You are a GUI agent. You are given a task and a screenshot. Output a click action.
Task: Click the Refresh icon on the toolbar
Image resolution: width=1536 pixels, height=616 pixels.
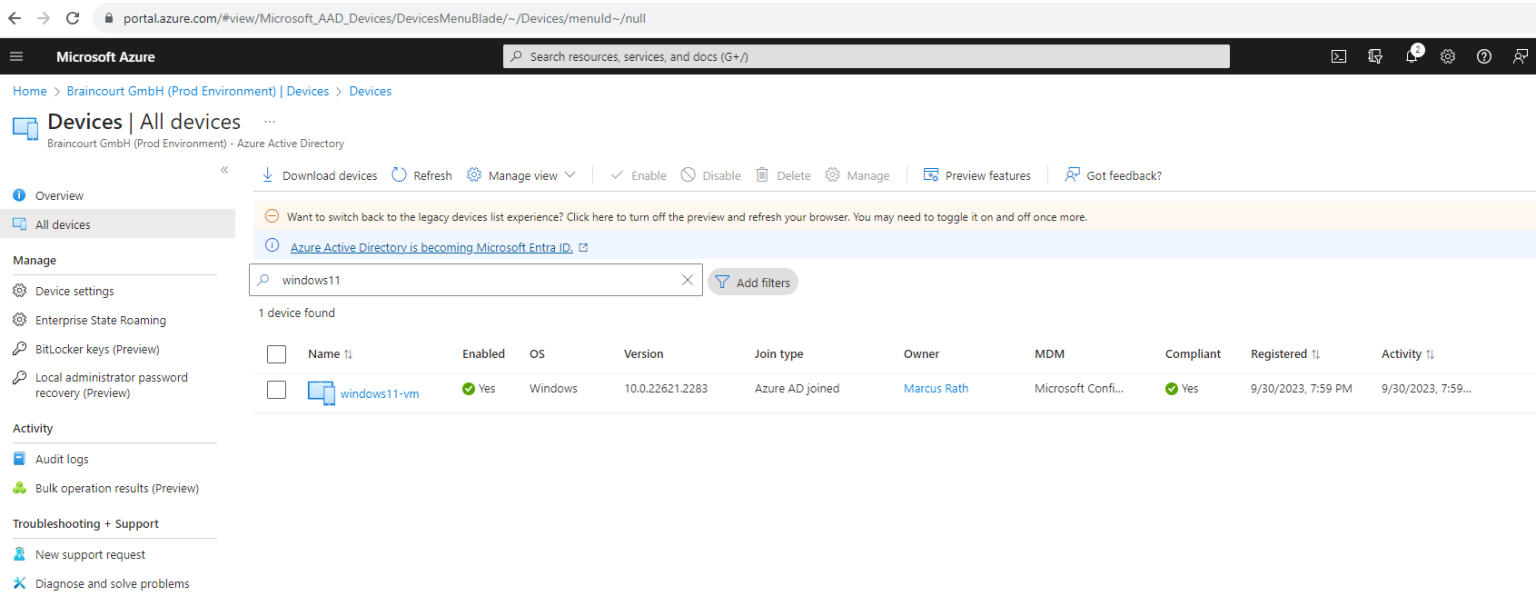point(399,175)
